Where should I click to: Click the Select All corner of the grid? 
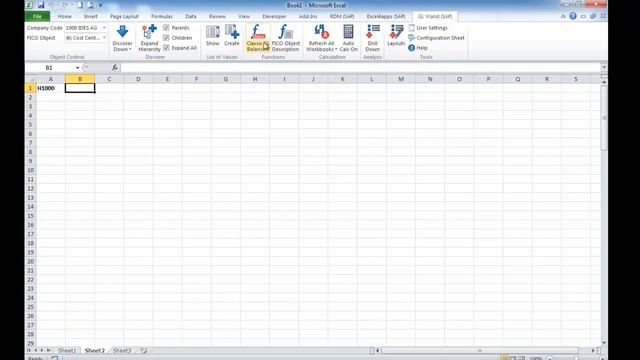(x=31, y=79)
